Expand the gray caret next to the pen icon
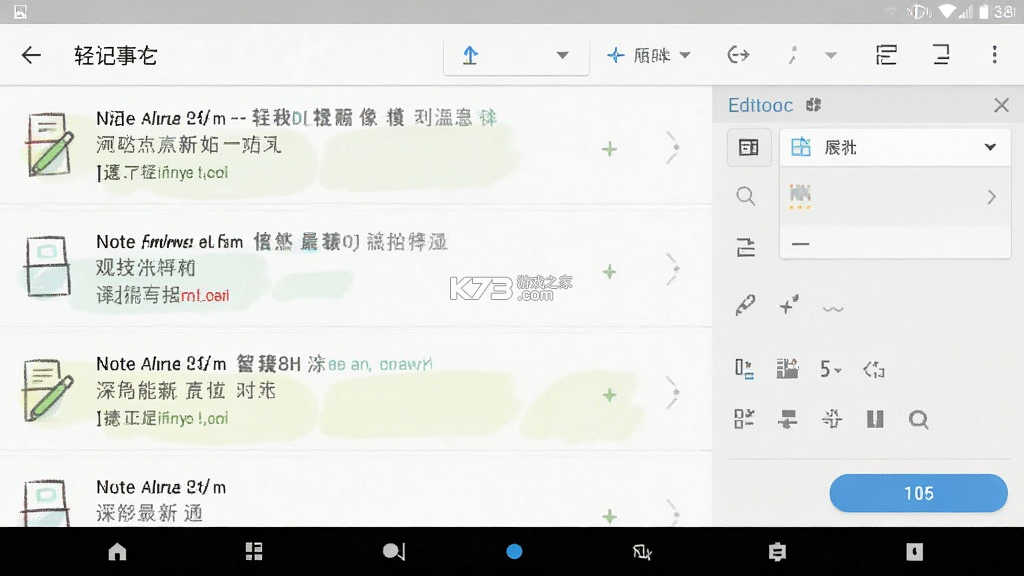Screen dimensions: 1024x576 (x=831, y=56)
